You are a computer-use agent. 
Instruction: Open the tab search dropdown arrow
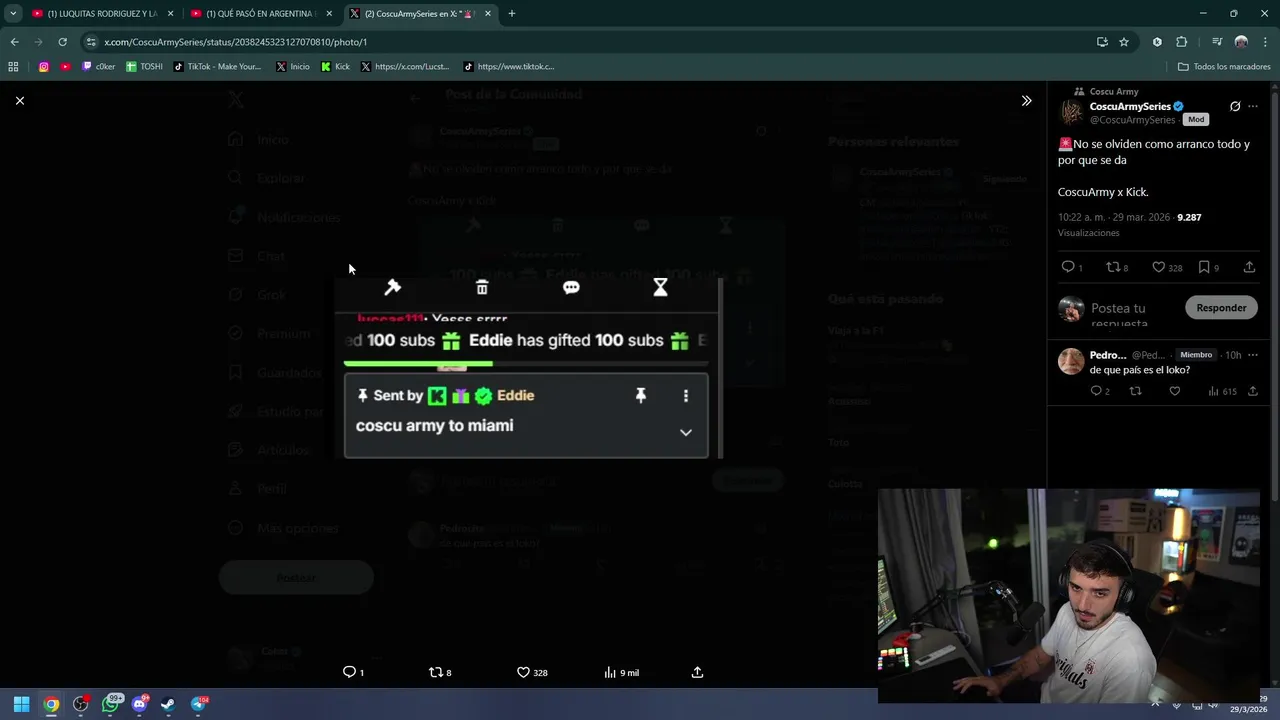13,14
